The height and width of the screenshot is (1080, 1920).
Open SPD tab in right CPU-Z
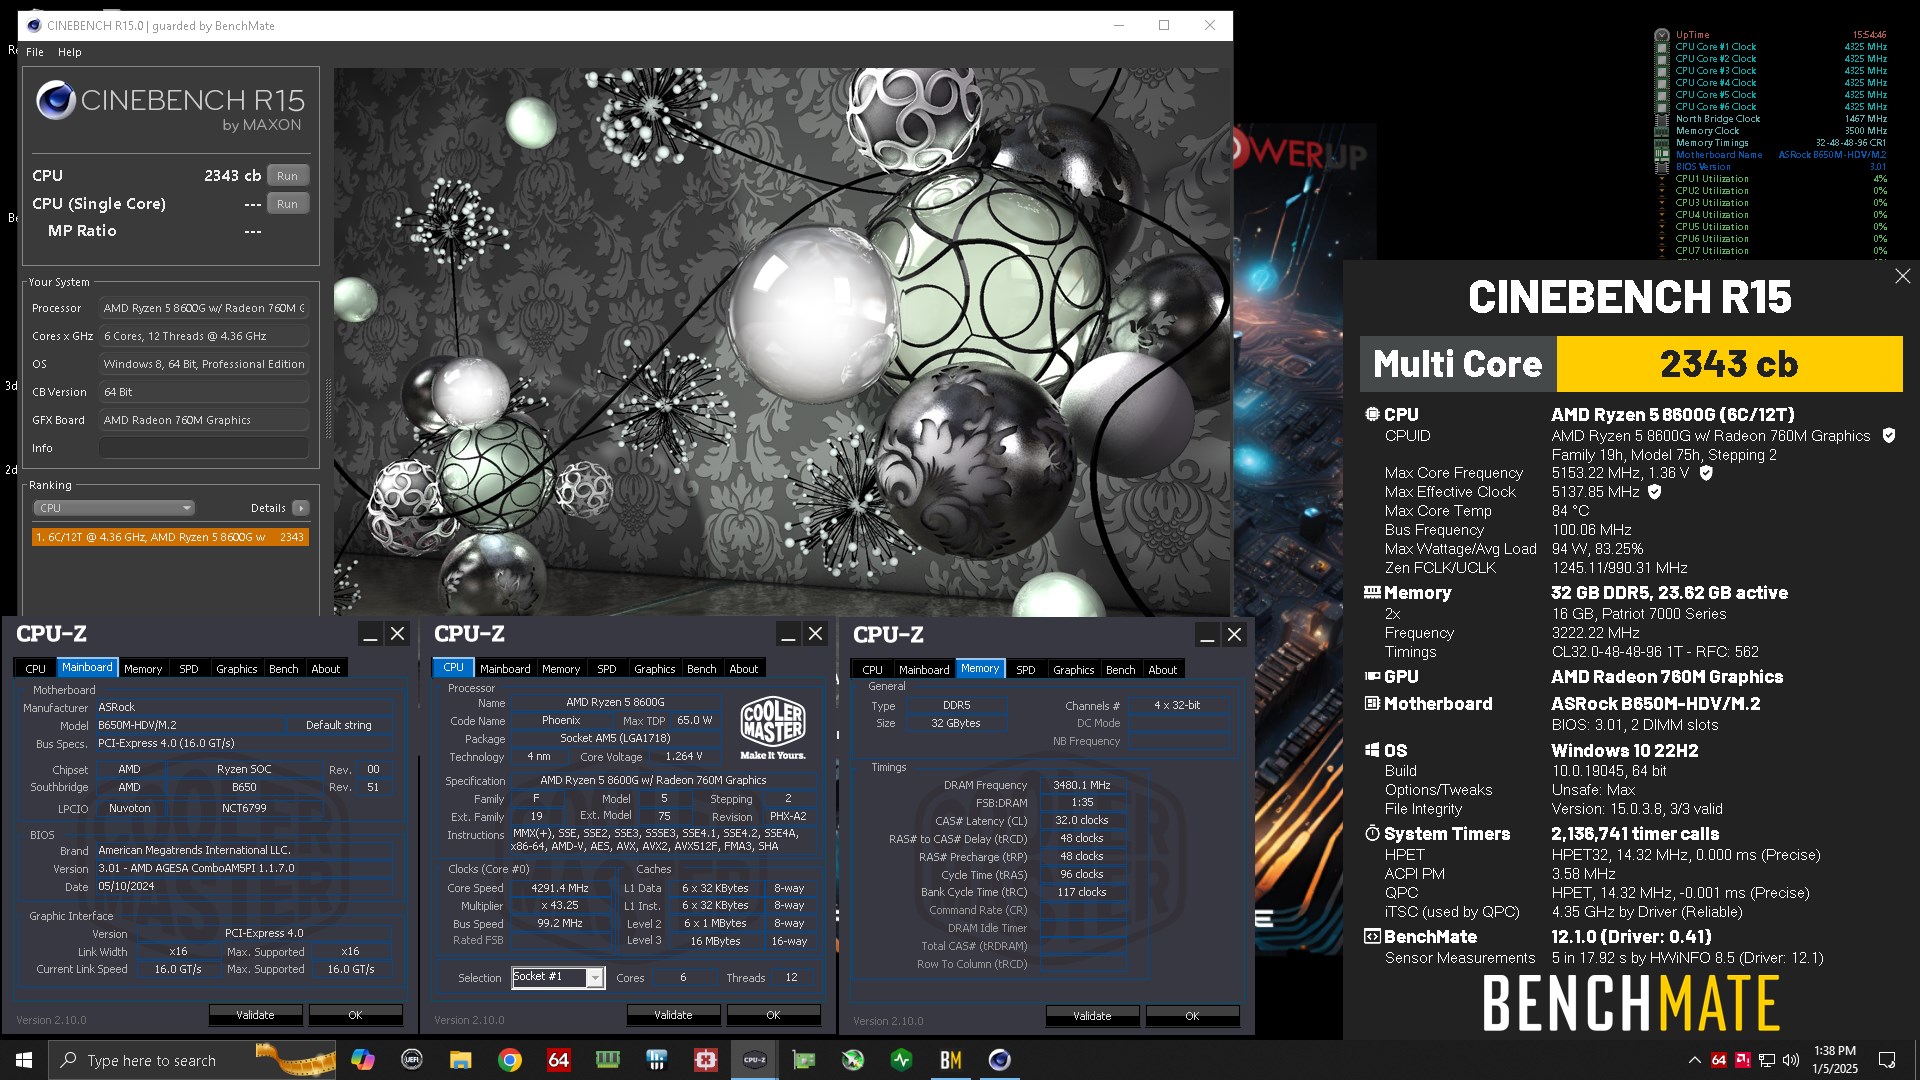coord(1026,670)
